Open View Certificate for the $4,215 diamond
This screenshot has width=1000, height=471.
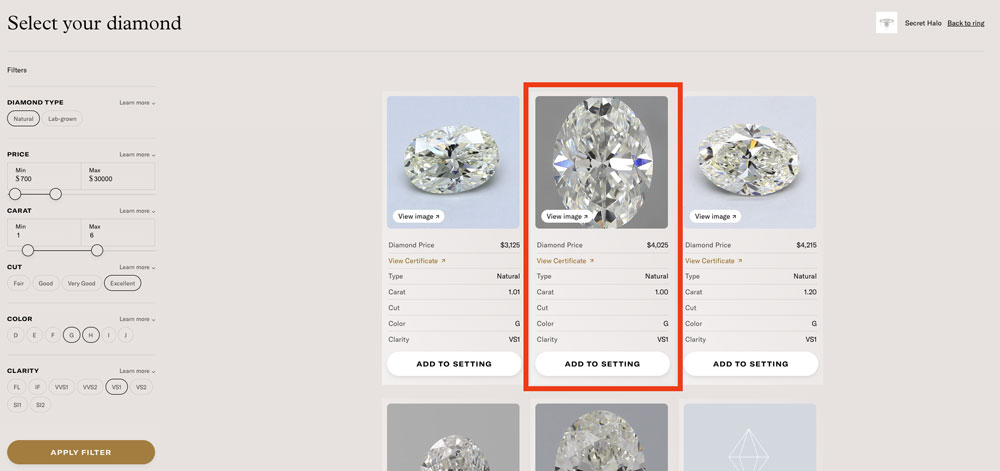[714, 261]
